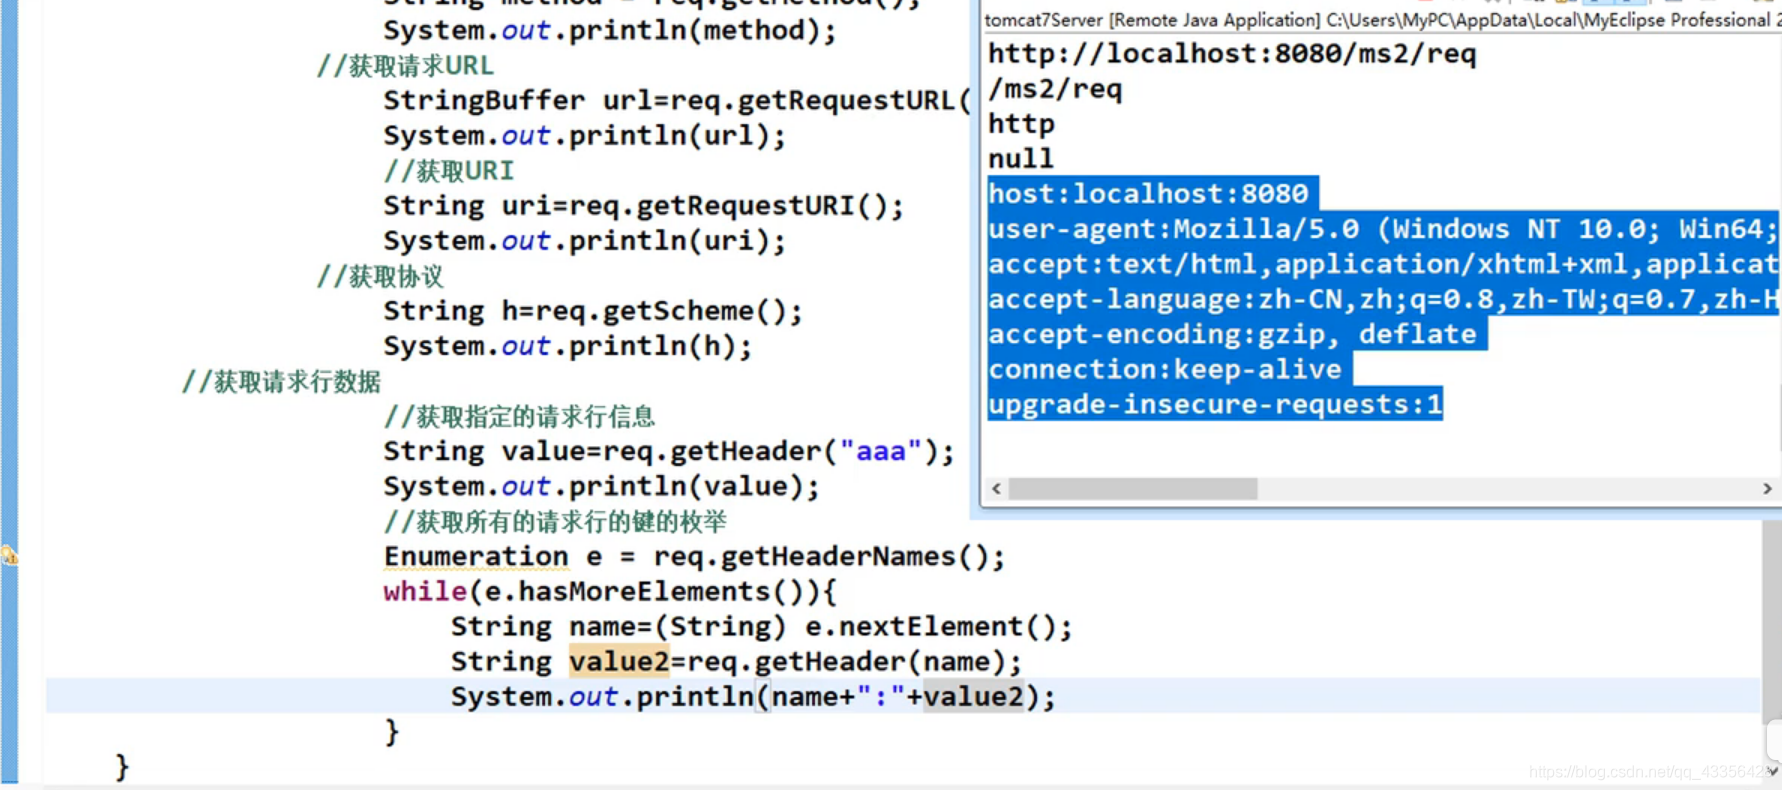Viewport: 1782px width, 790px height.
Task: Click the StringBuffer url=req.getRequestURL code line
Action: [x=676, y=101]
